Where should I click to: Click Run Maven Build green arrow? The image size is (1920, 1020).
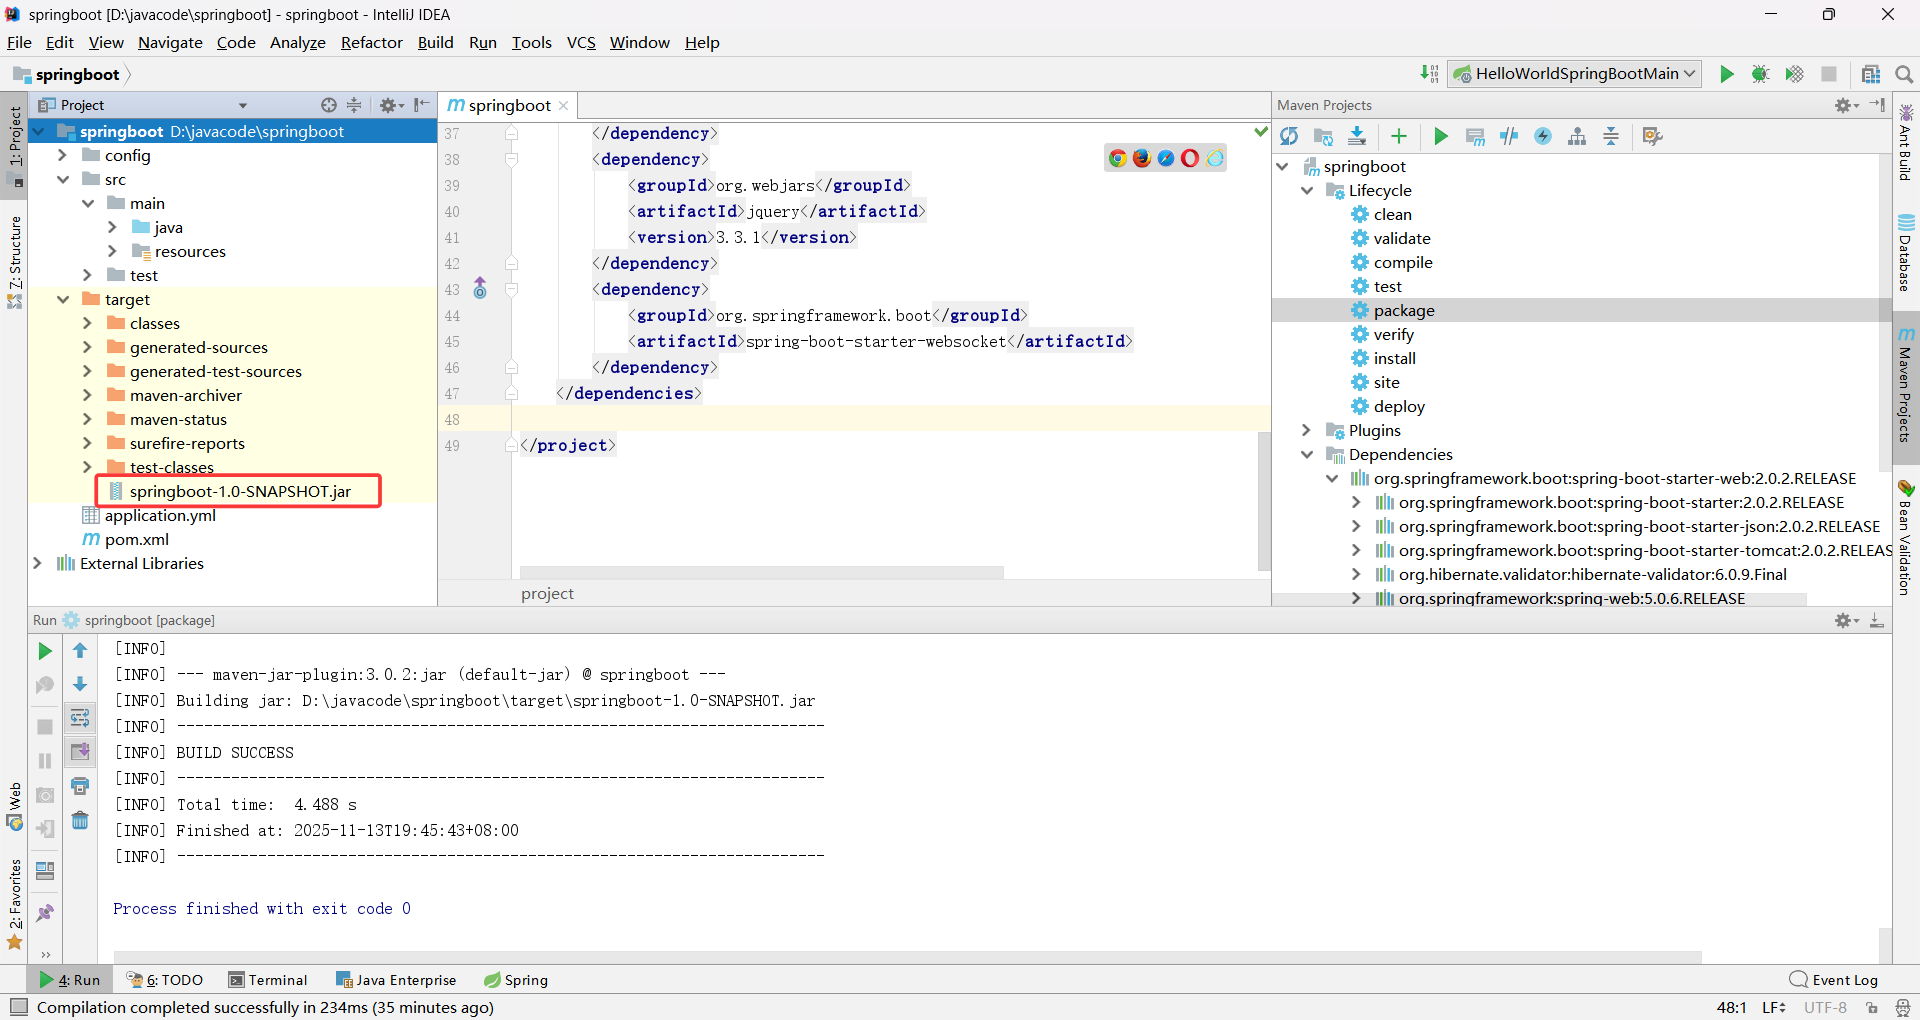(x=1441, y=136)
